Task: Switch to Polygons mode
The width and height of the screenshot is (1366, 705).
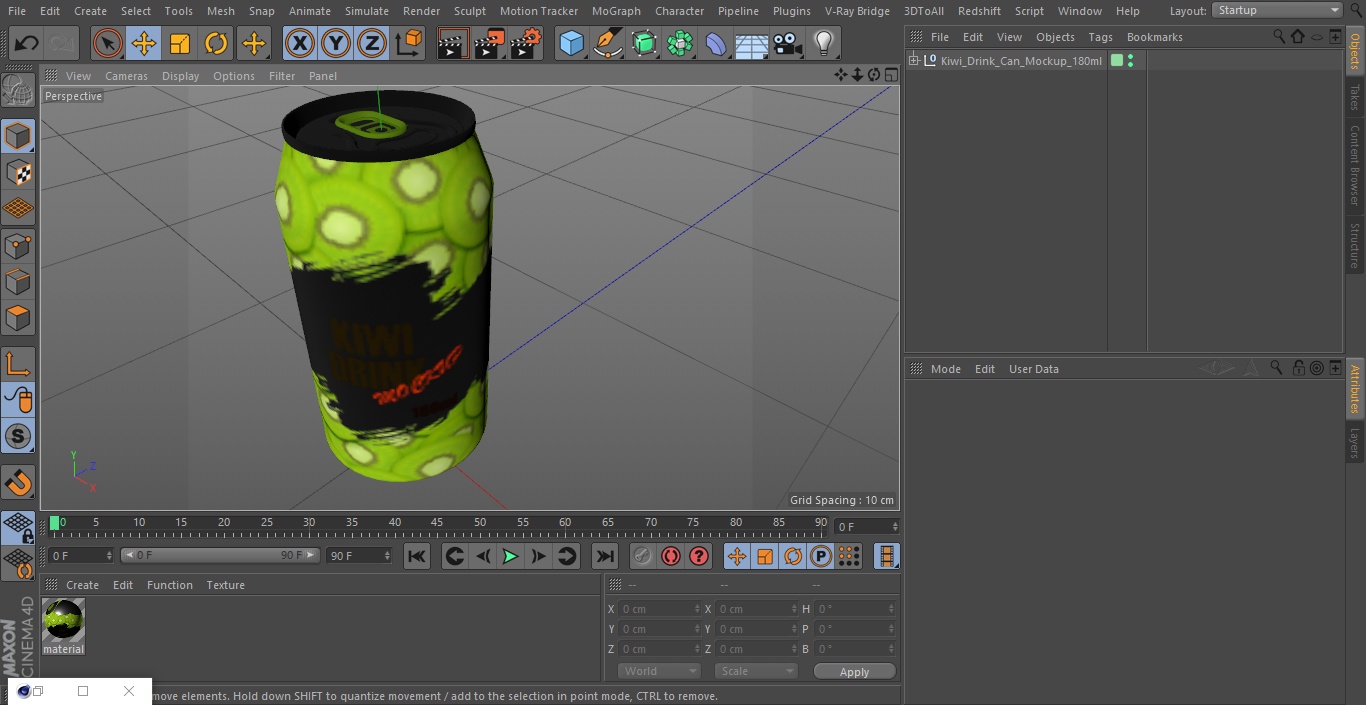Action: (18, 318)
